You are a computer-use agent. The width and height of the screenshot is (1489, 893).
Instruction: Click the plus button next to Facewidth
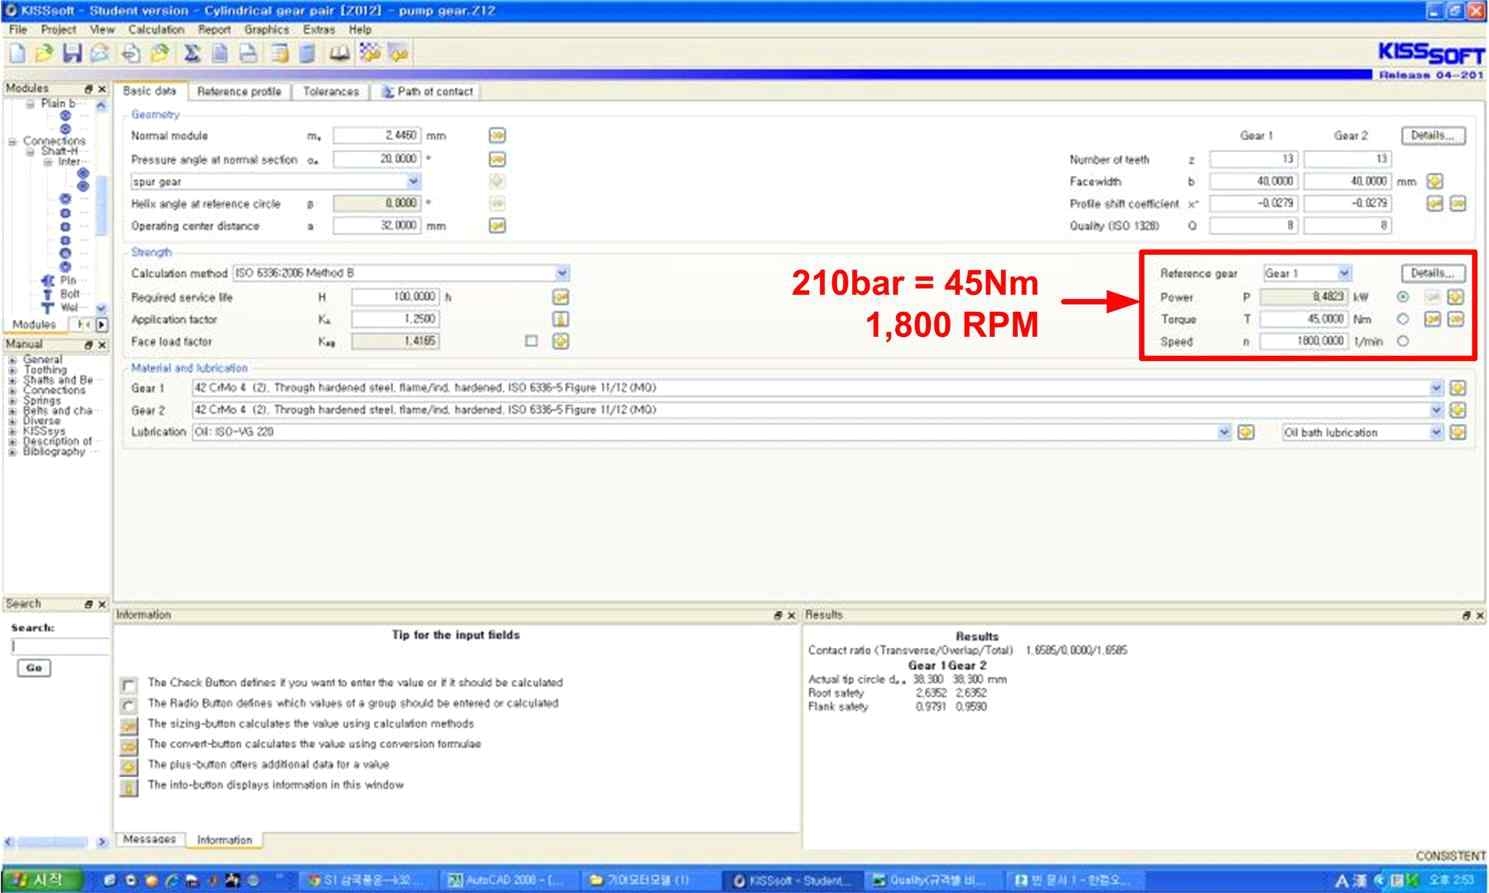tap(1435, 181)
